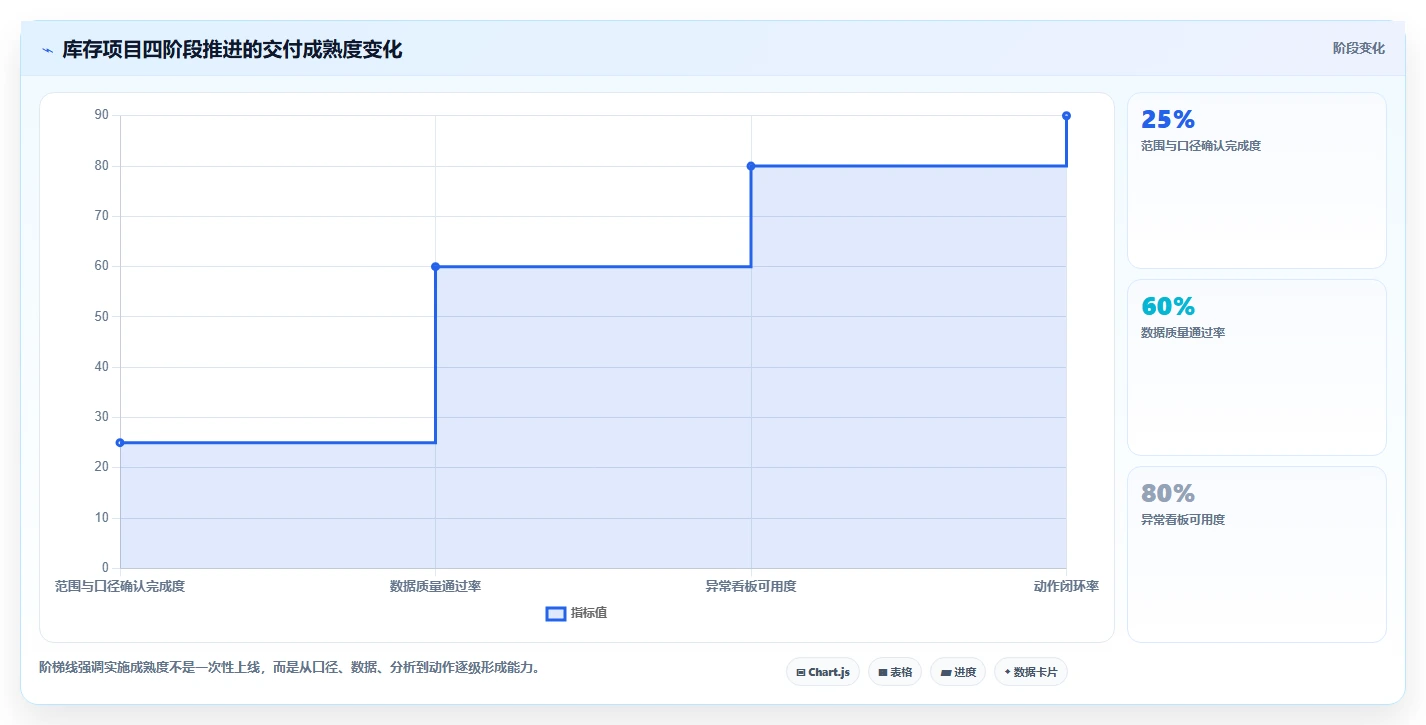The height and width of the screenshot is (725, 1426).
Task: Click x-axis label 数据质量通过率
Action: [x=435, y=586]
